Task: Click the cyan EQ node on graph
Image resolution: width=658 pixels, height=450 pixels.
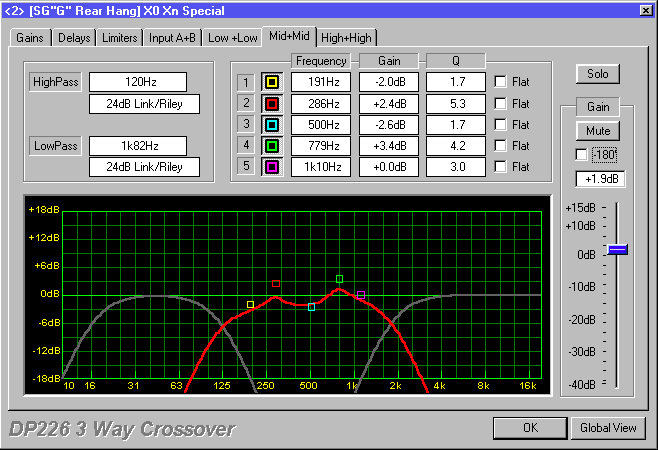Action: tap(312, 307)
